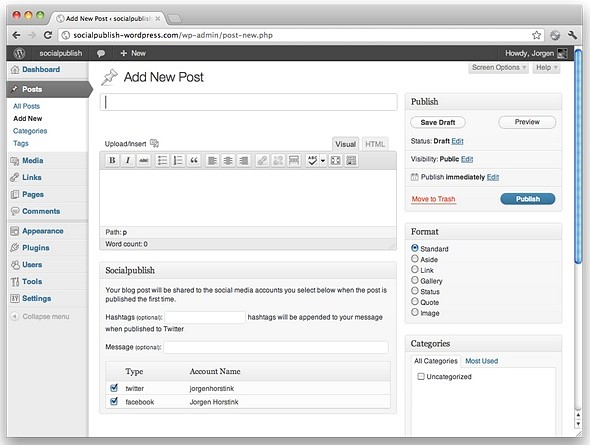The width and height of the screenshot is (590, 445).
Task: Expand the Help dropdown
Action: tap(546, 68)
